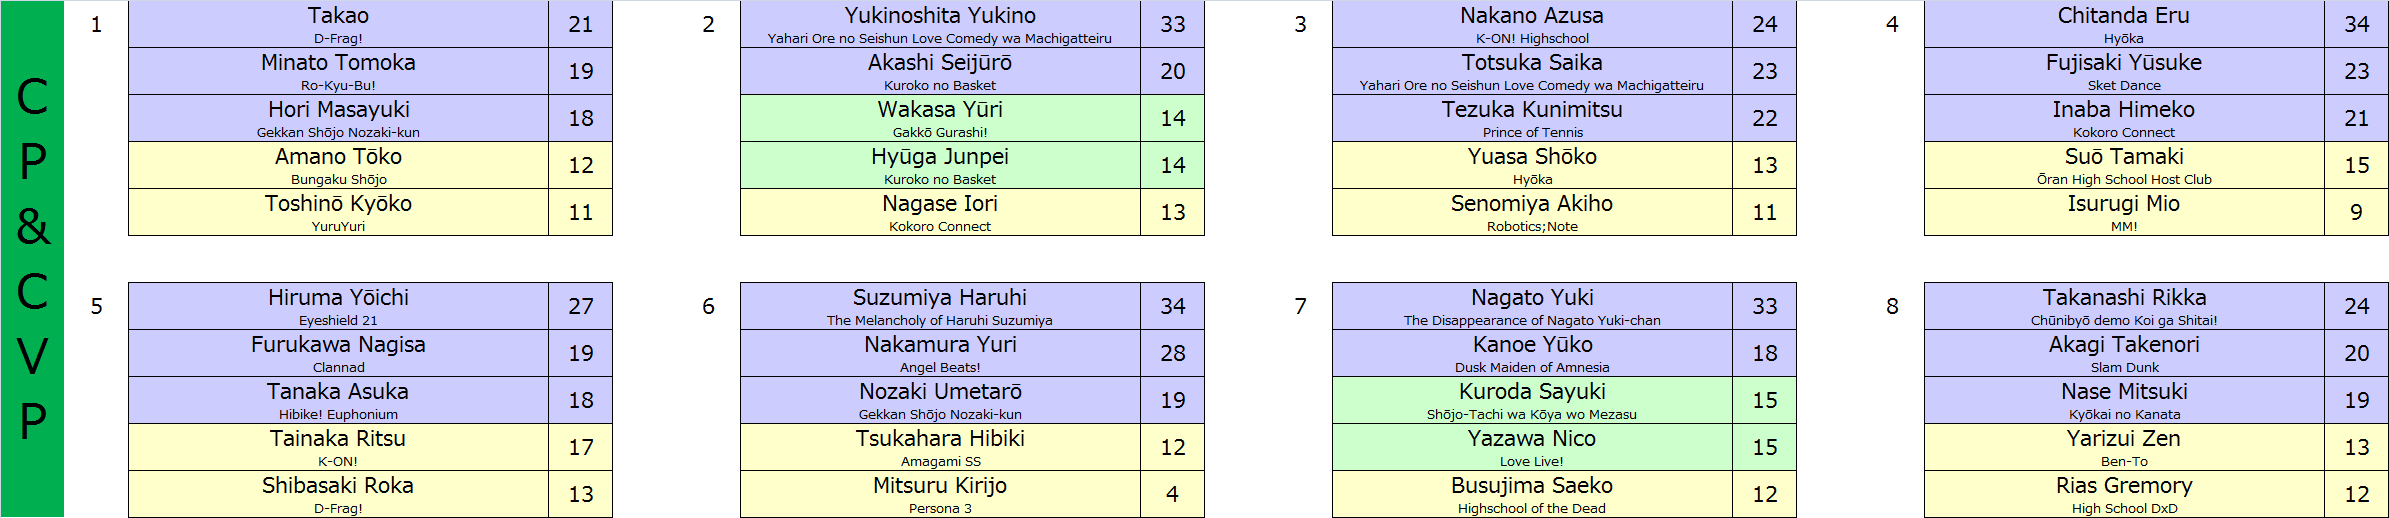Select the Toshinō Kyōko cell
Image resolution: width=2389 pixels, height=518 pixels.
coord(338,212)
